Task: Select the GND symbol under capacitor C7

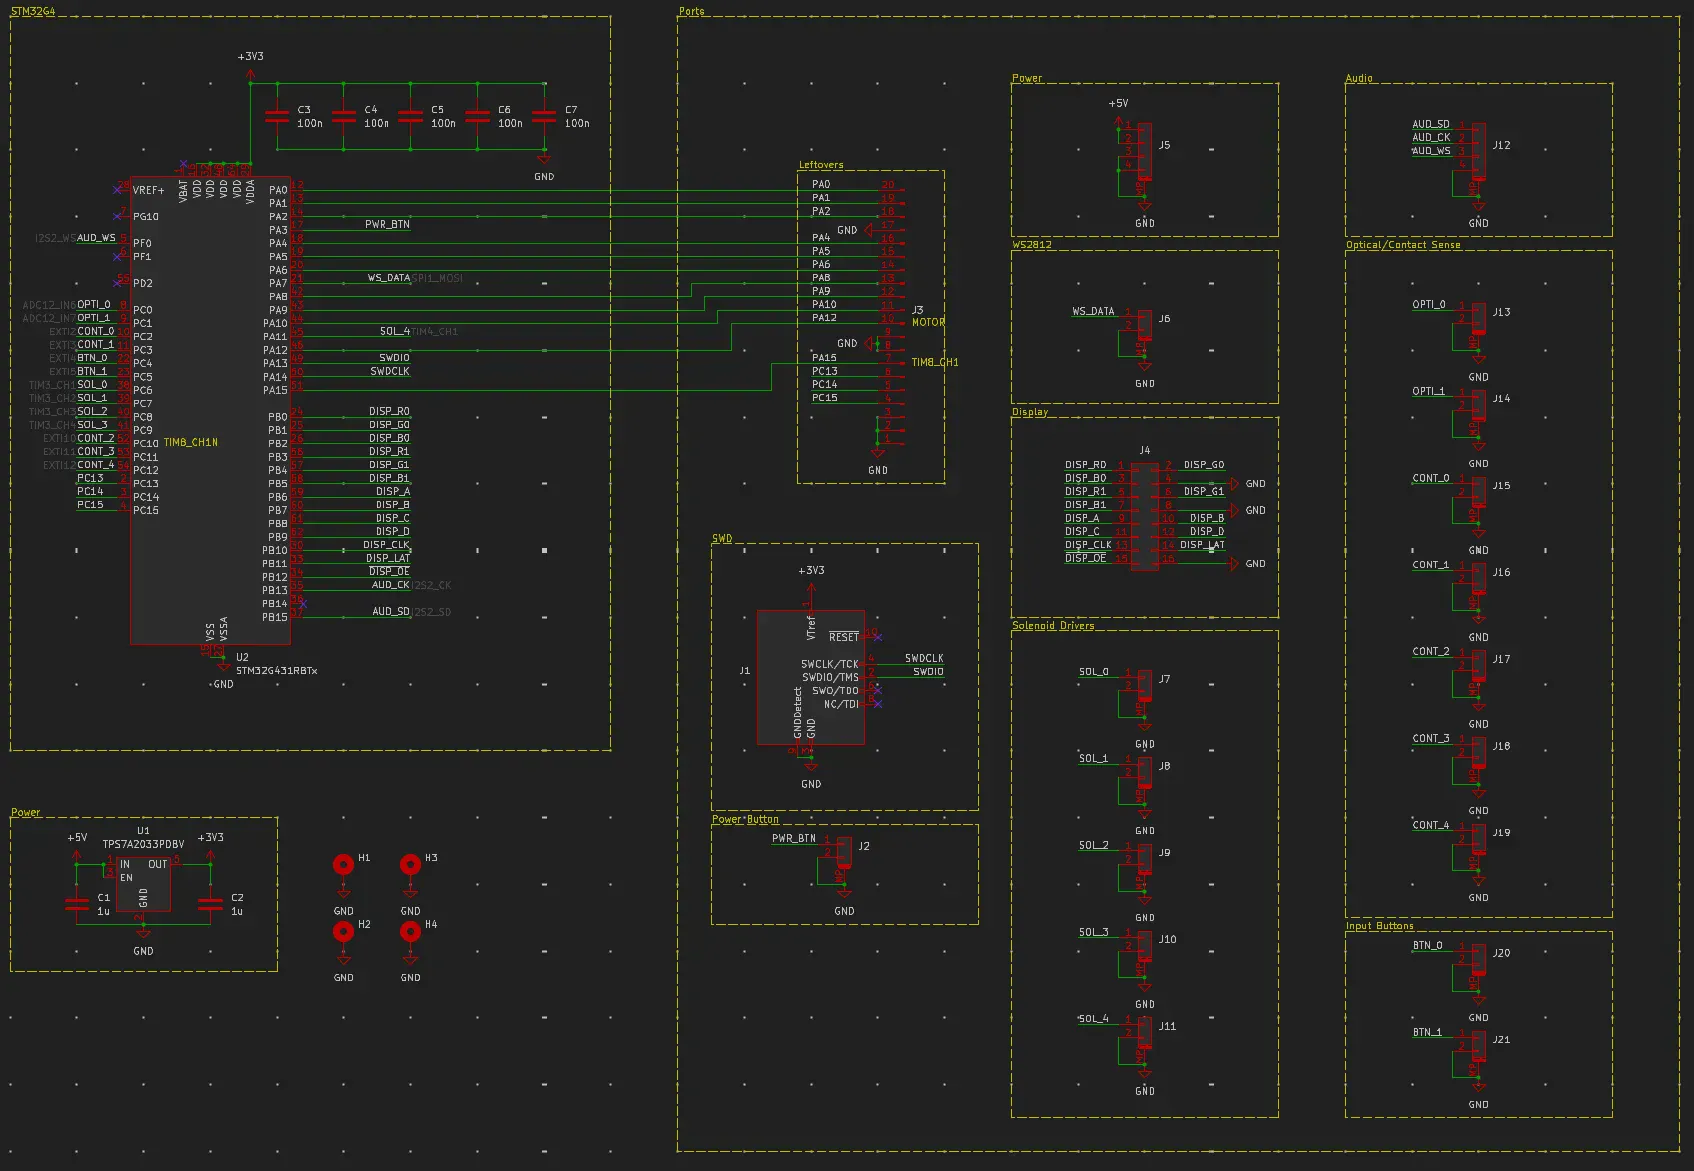Action: click(544, 166)
